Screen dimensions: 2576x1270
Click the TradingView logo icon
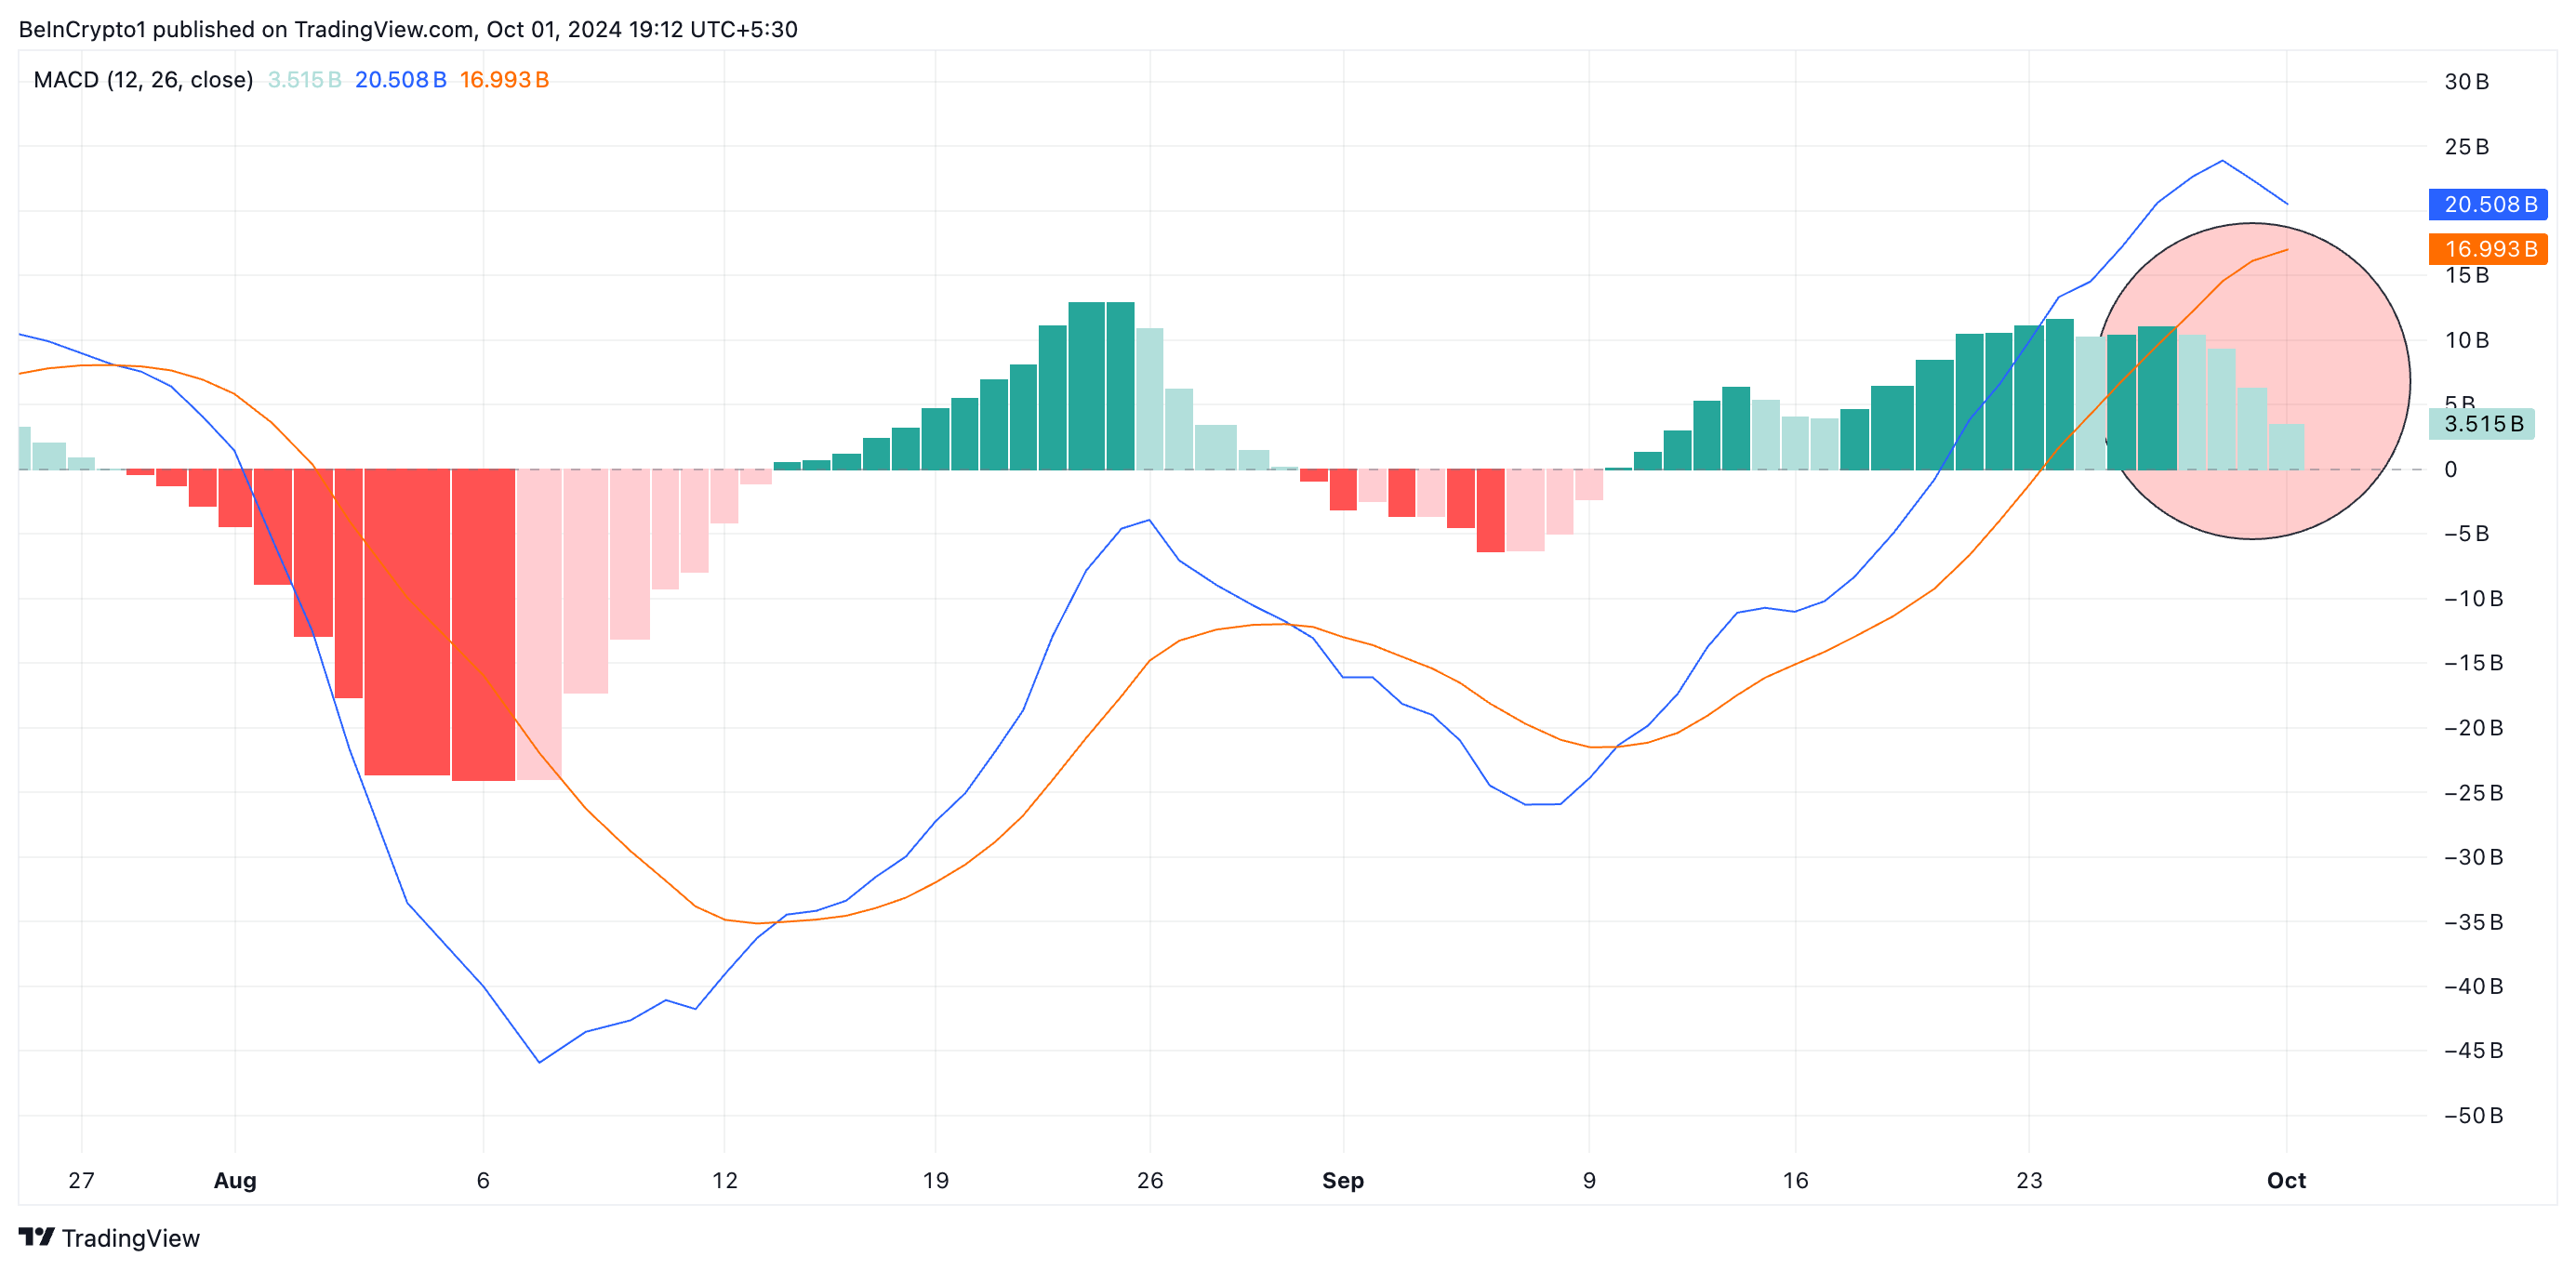coord(37,1237)
